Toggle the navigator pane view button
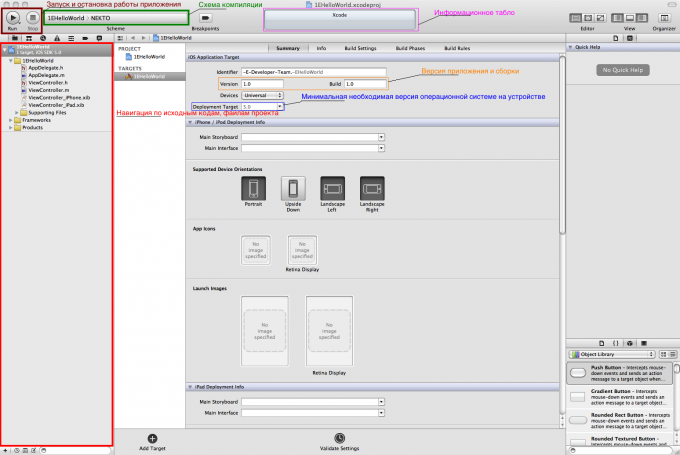 [x=618, y=18]
